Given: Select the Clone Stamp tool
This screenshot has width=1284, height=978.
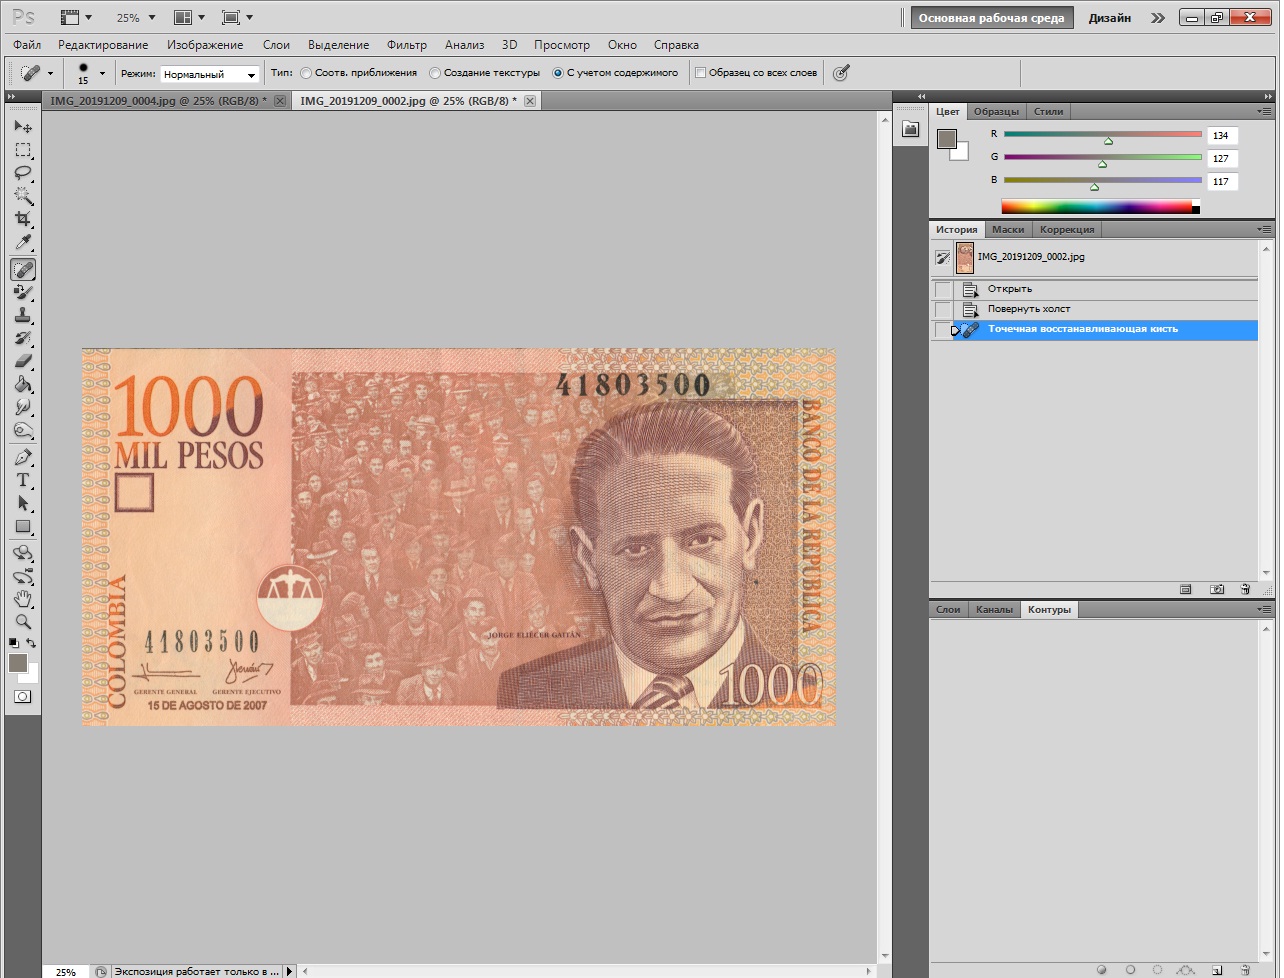Looking at the screenshot, I should (x=23, y=315).
